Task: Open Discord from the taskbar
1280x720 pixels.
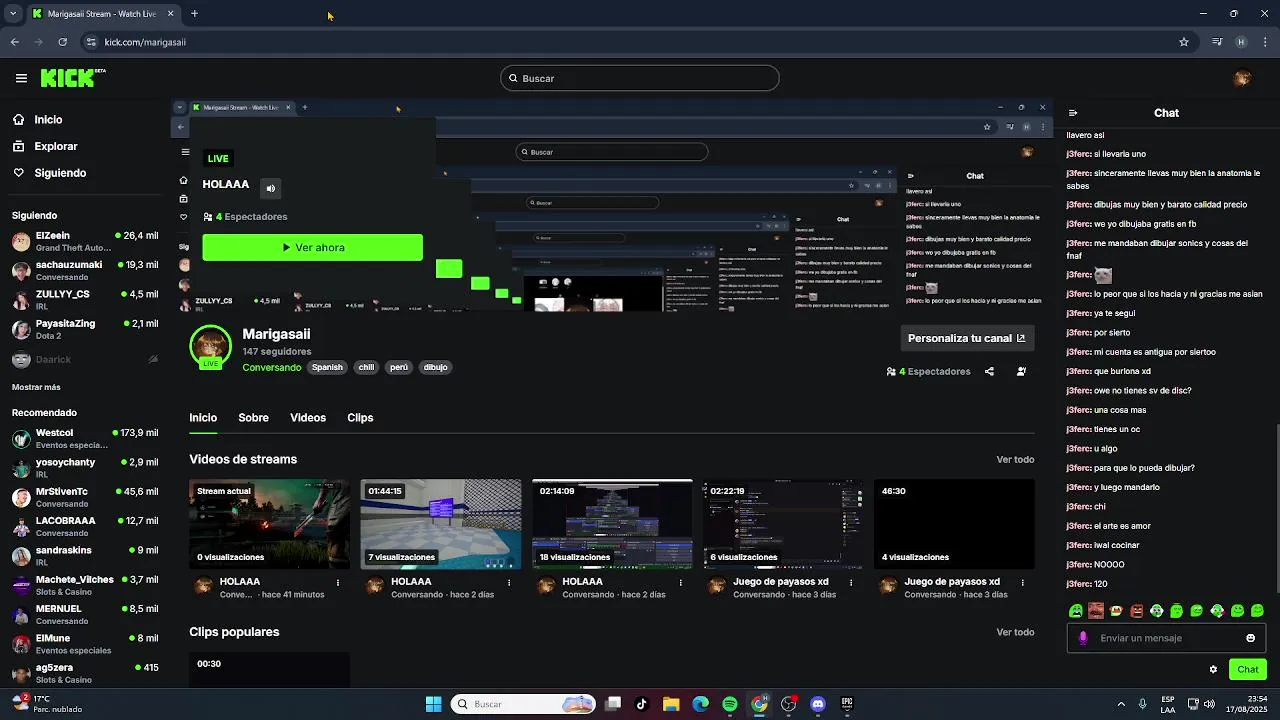Action: (818, 704)
